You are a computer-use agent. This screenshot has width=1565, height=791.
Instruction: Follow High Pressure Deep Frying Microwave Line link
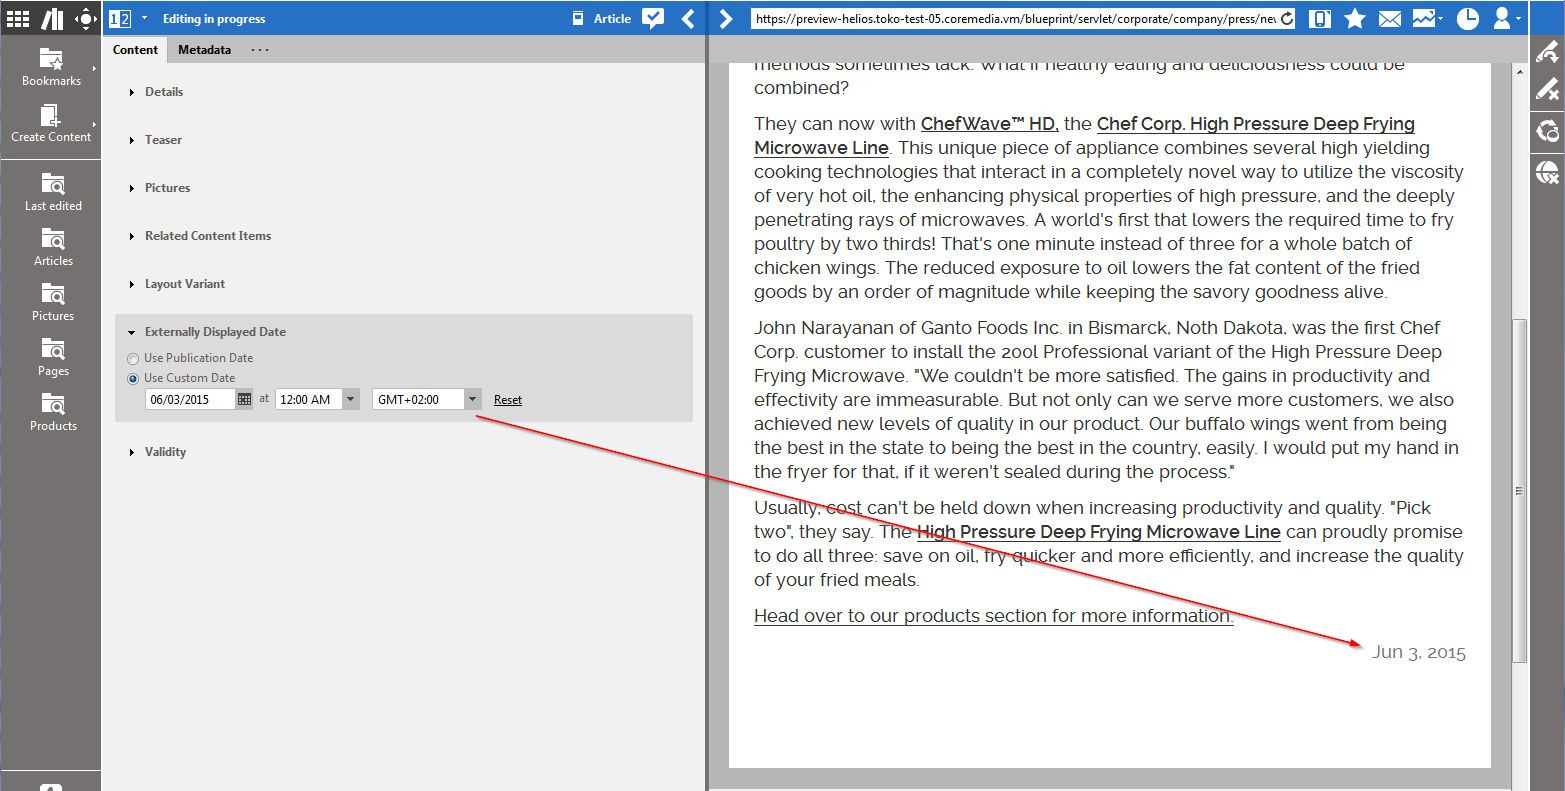[1099, 532]
